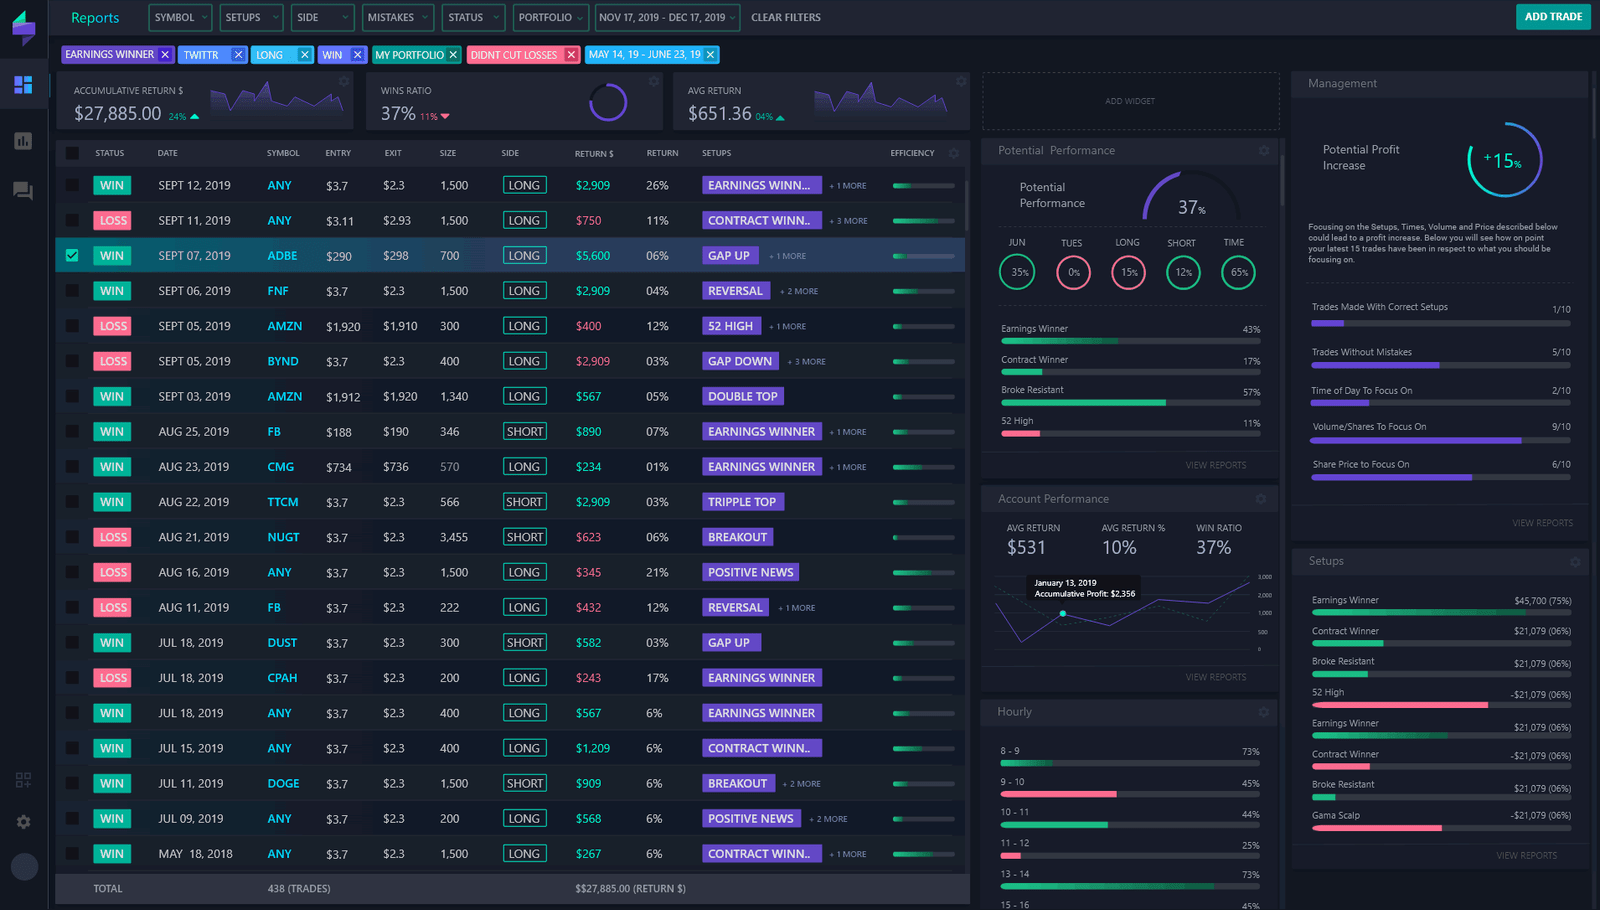
Task: Select the statistics chart icon in sidebar
Action: [22, 141]
